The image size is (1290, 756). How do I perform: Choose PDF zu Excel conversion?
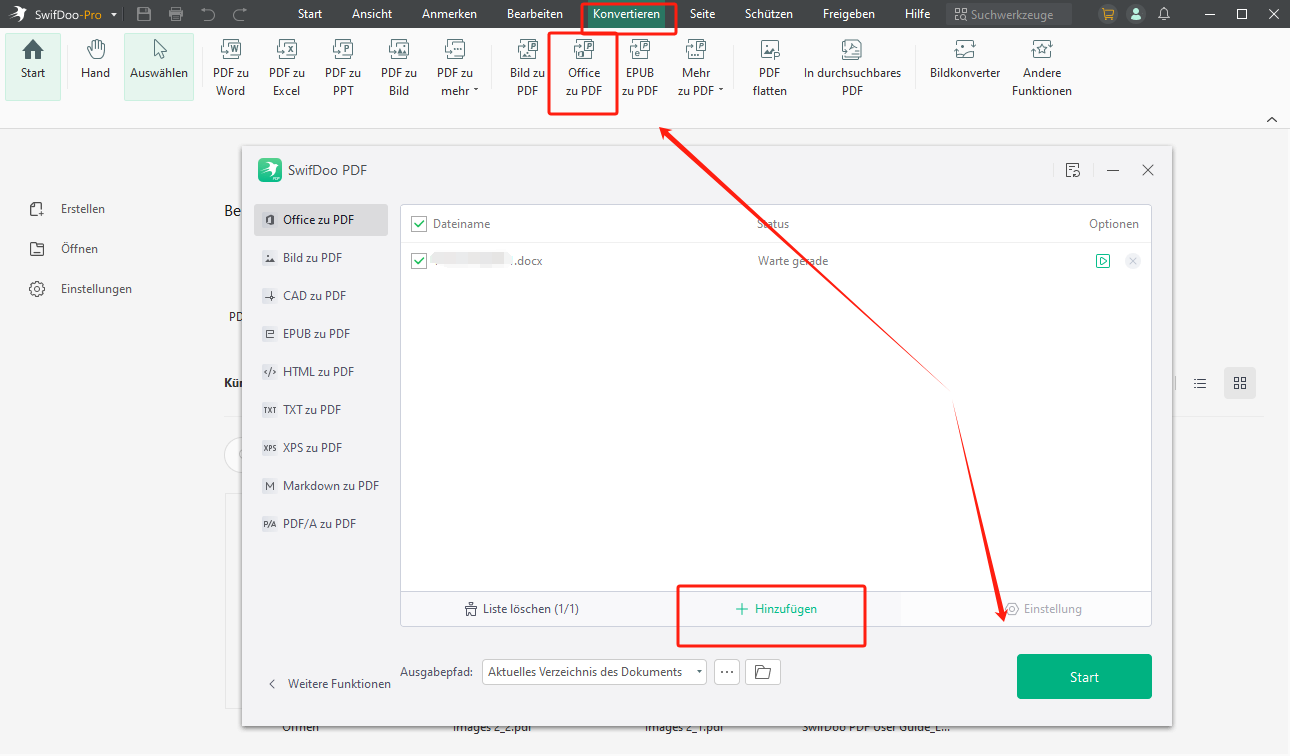coord(286,69)
